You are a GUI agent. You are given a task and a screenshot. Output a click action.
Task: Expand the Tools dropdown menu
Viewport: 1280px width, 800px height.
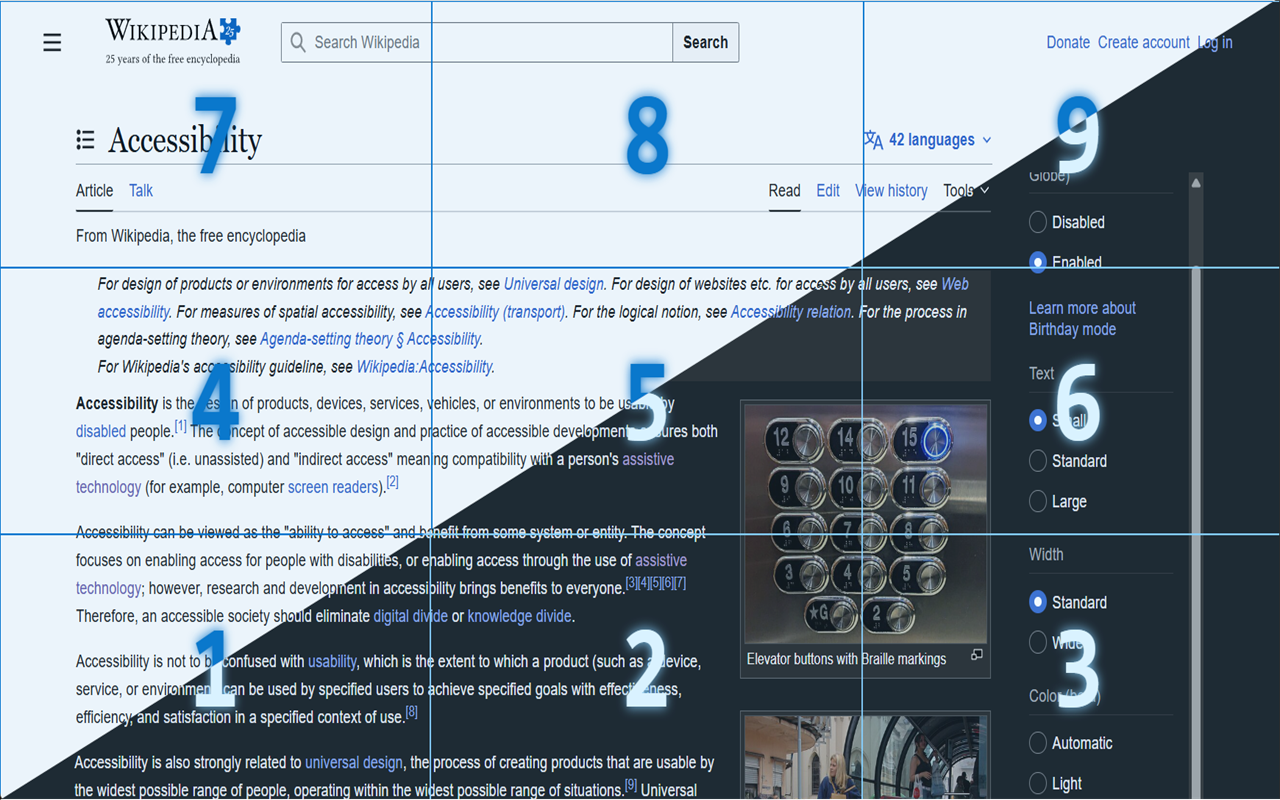click(966, 190)
